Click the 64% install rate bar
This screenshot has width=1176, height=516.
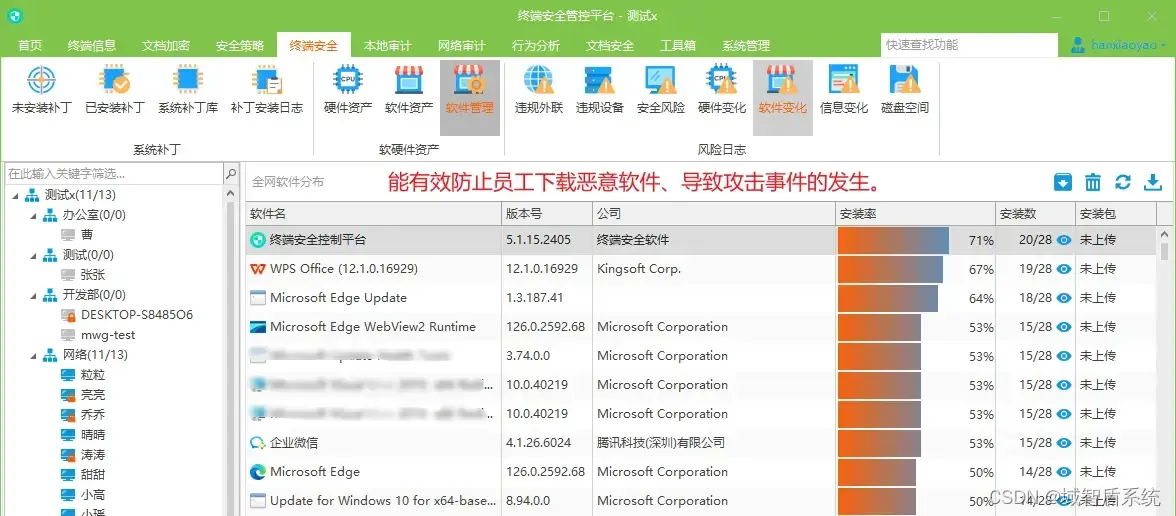click(888, 298)
